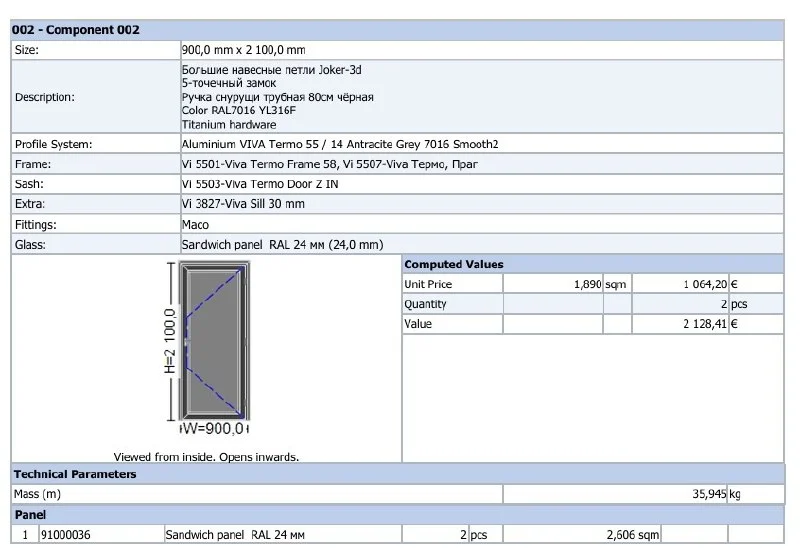The height and width of the screenshot is (550, 800).
Task: Click the W=900,0 width dimension label
Action: click(213, 429)
